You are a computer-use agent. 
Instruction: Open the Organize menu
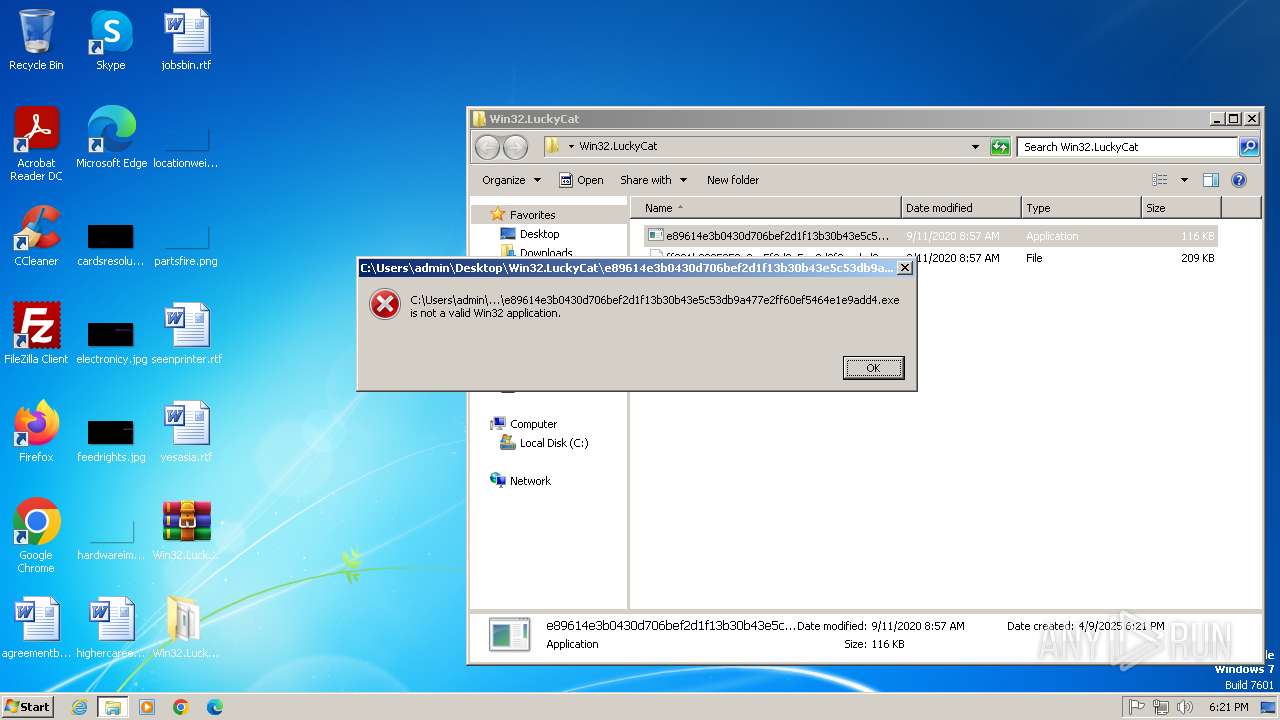(511, 180)
